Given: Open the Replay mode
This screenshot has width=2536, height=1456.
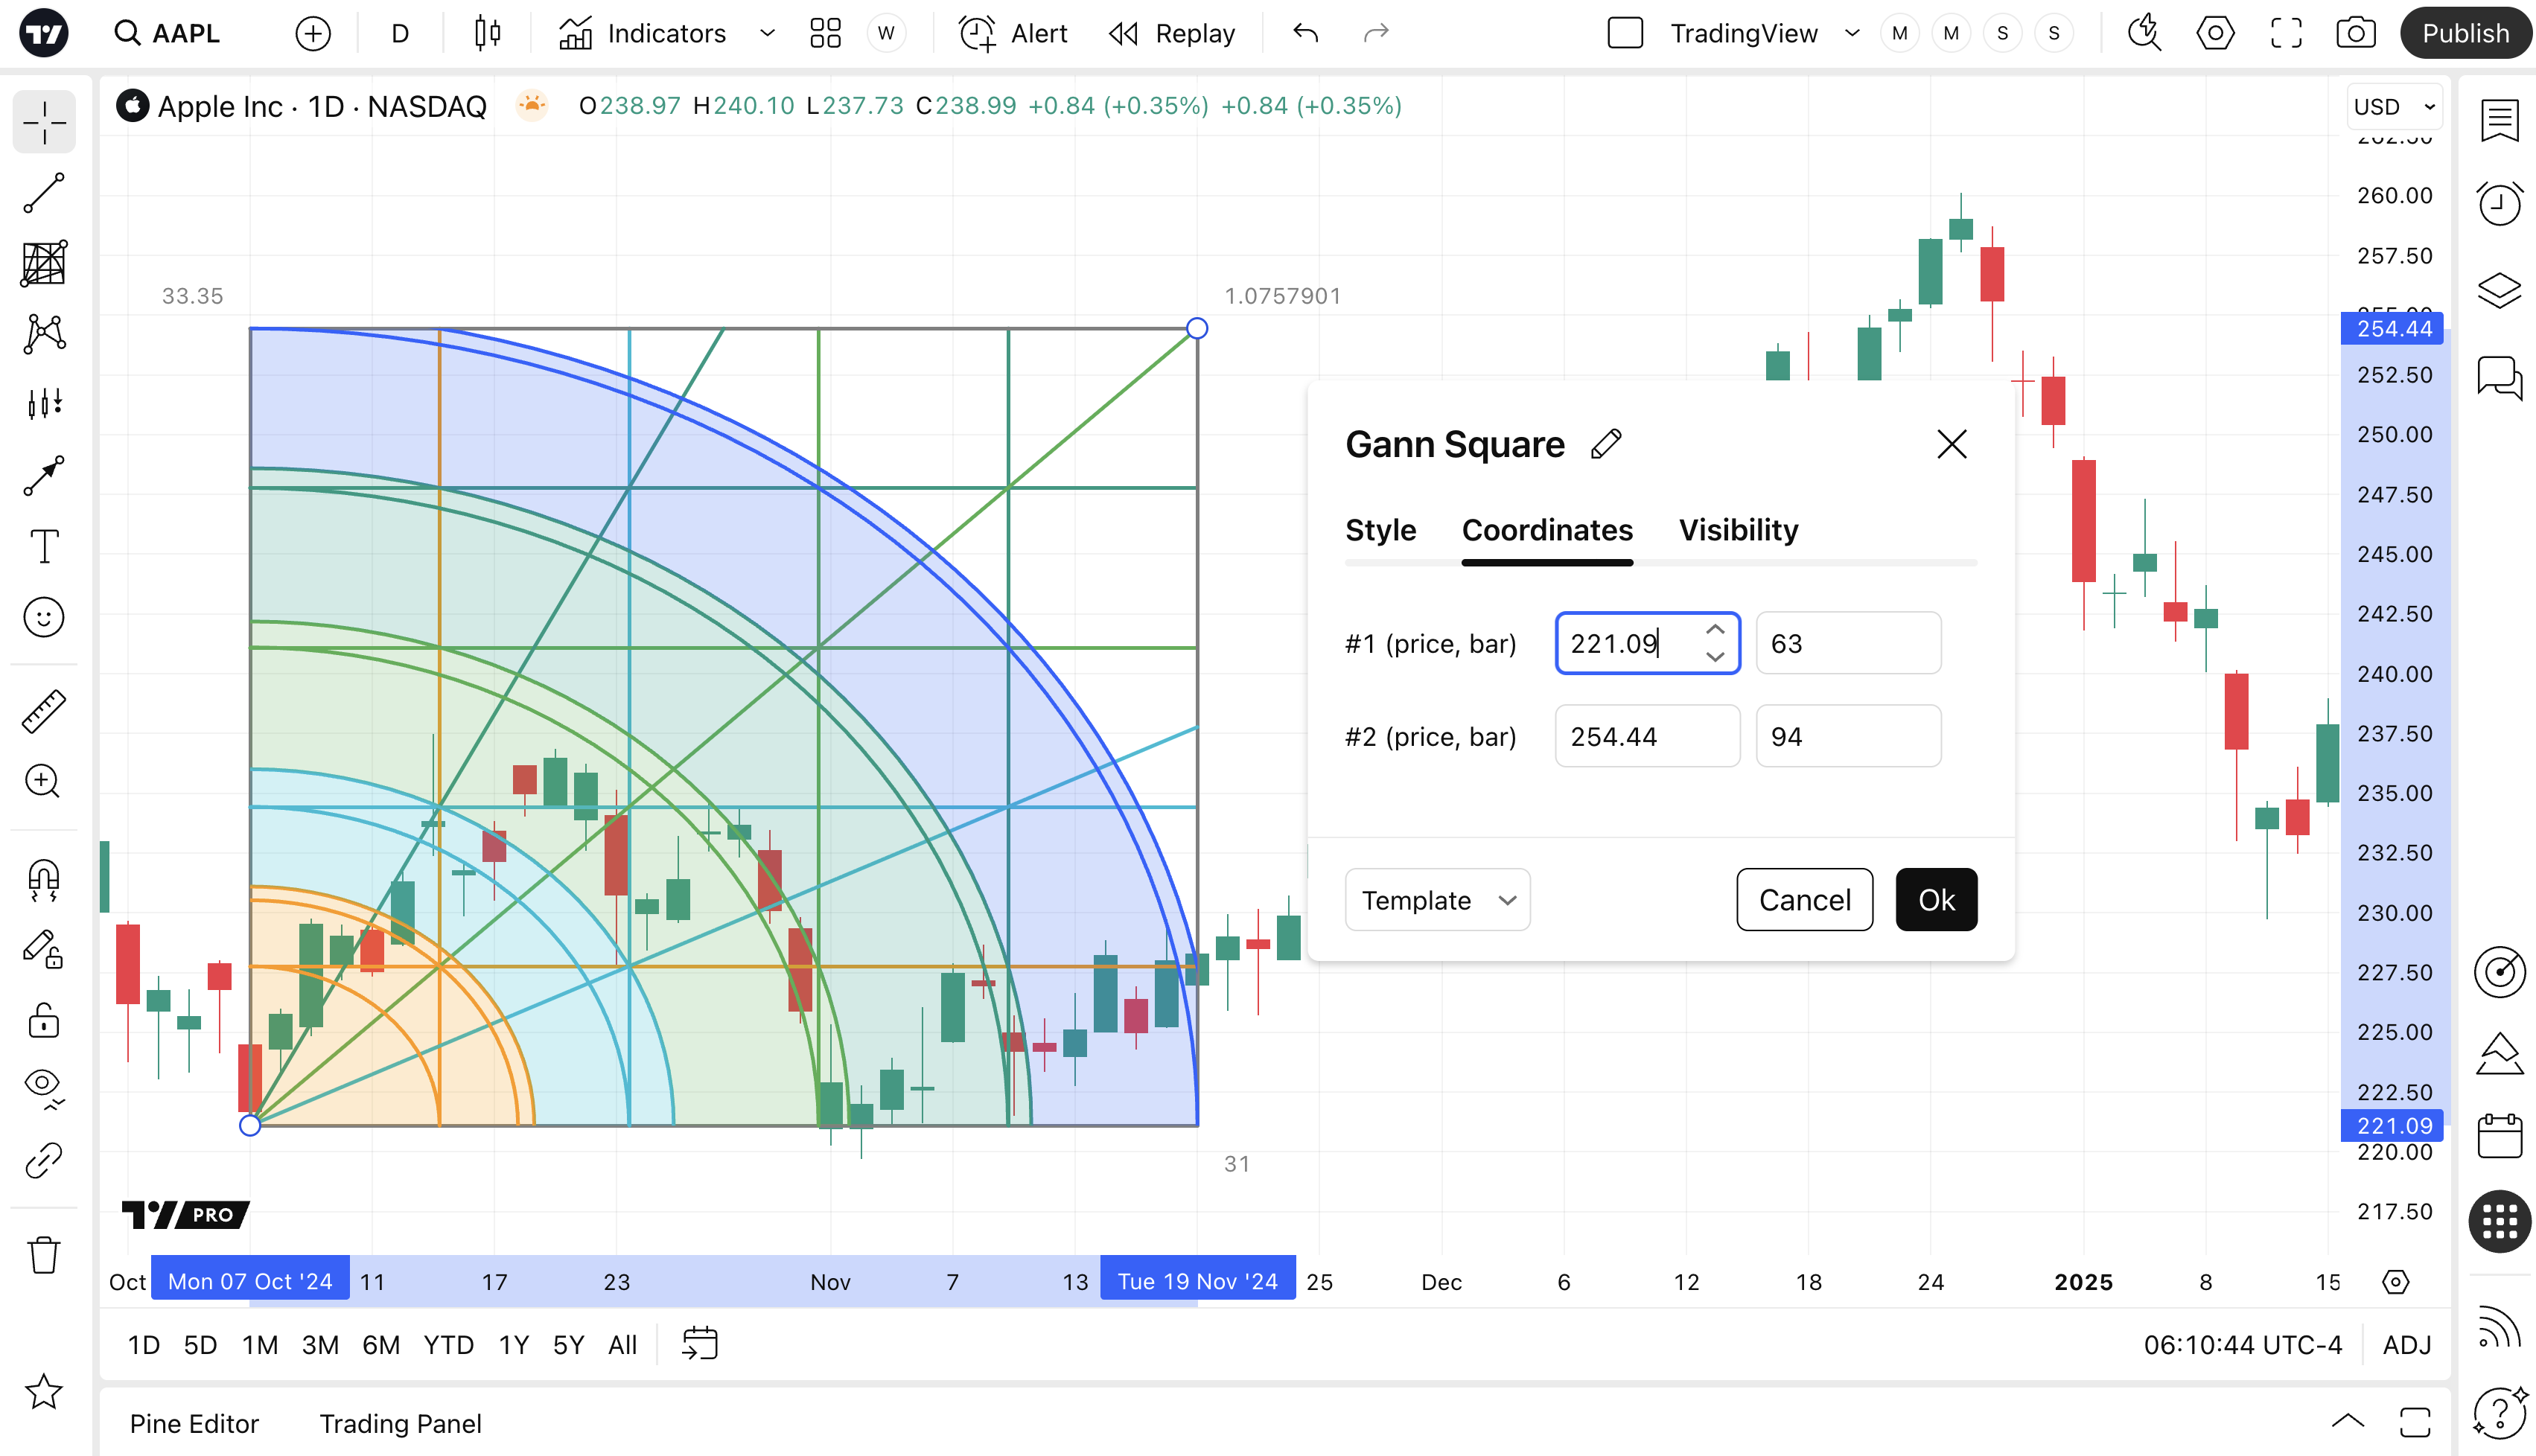Looking at the screenshot, I should pyautogui.click(x=1172, y=33).
